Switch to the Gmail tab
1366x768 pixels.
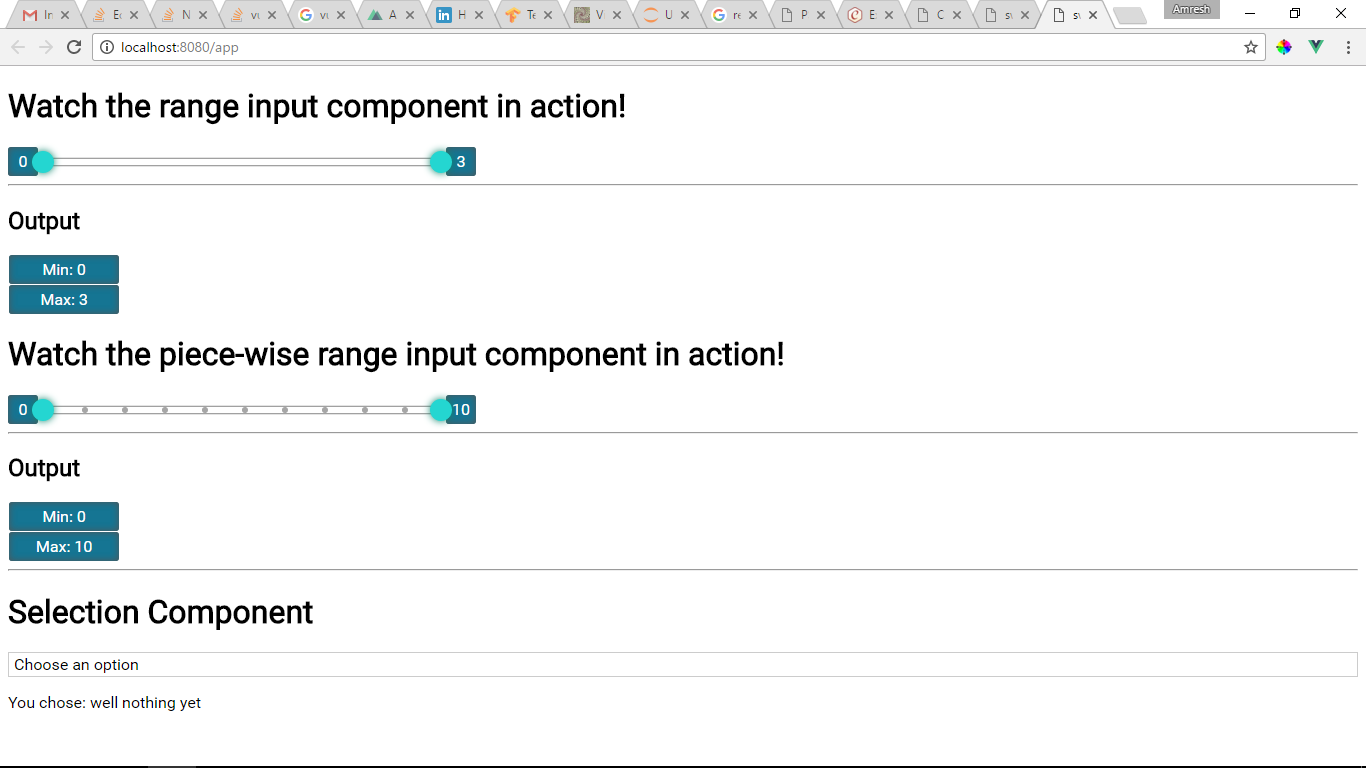point(39,15)
